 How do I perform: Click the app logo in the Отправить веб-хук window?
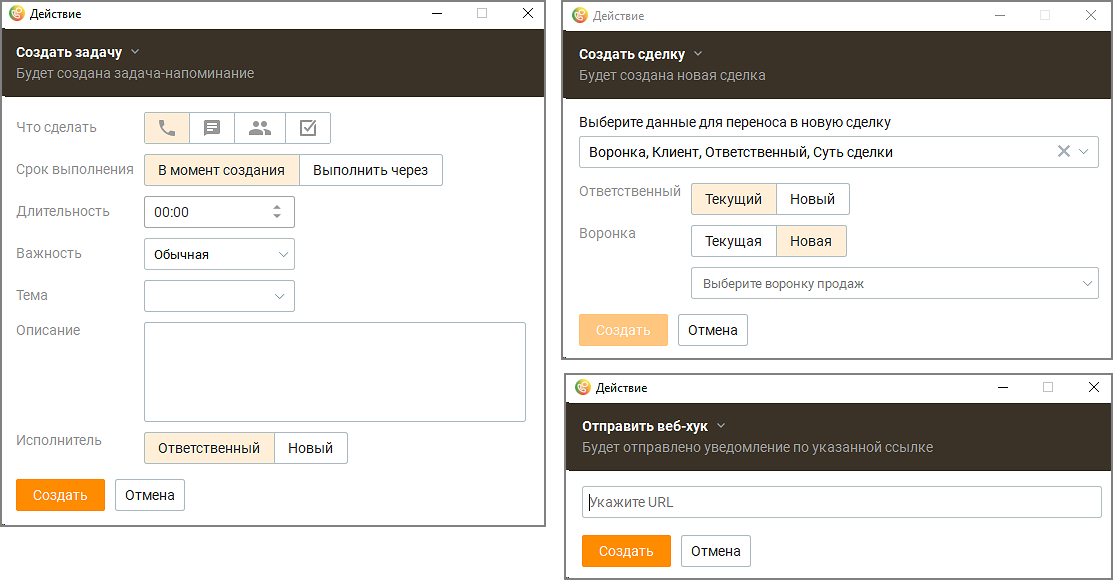coord(583,387)
